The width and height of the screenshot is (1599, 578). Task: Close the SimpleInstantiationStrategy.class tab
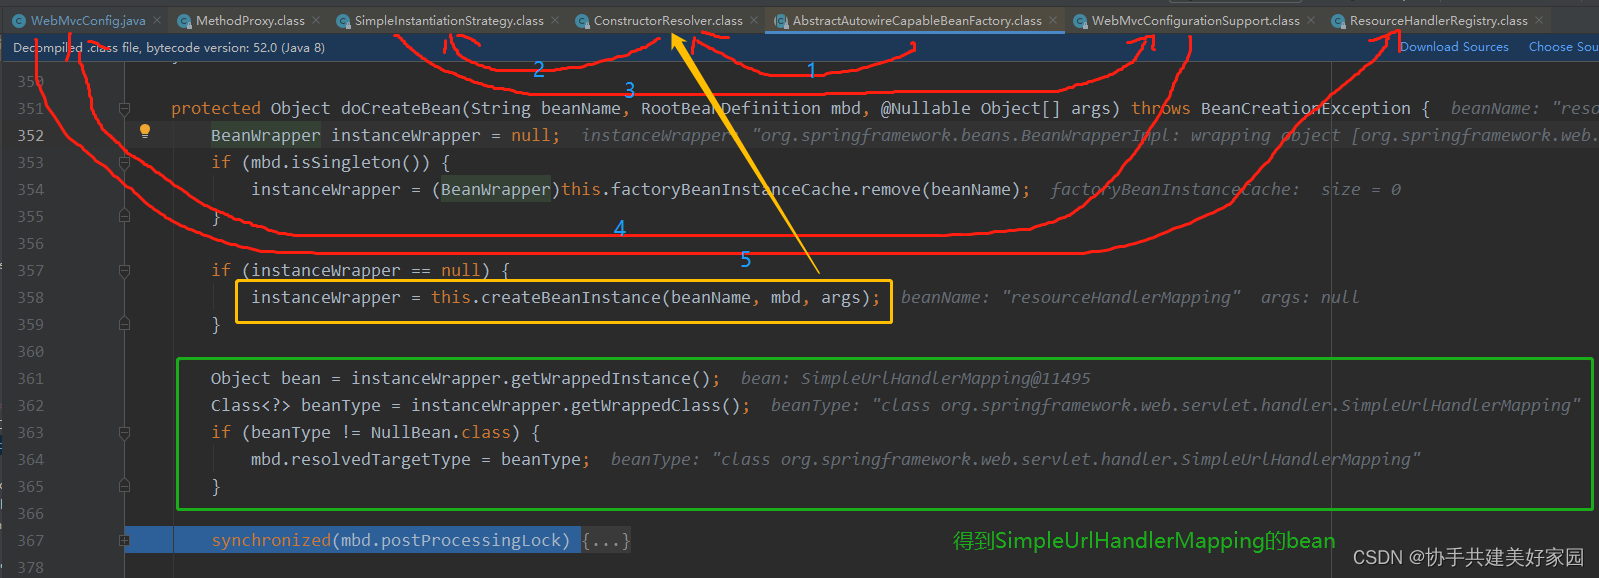(555, 20)
